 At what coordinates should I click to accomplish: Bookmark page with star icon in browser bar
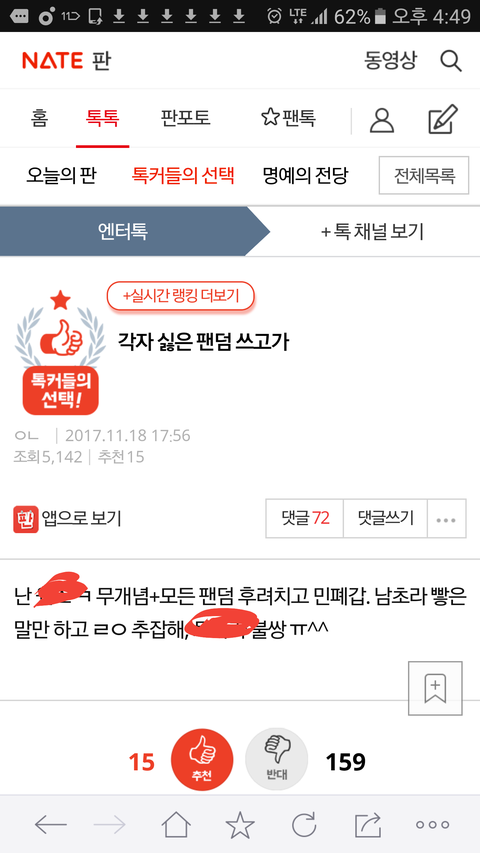click(240, 825)
